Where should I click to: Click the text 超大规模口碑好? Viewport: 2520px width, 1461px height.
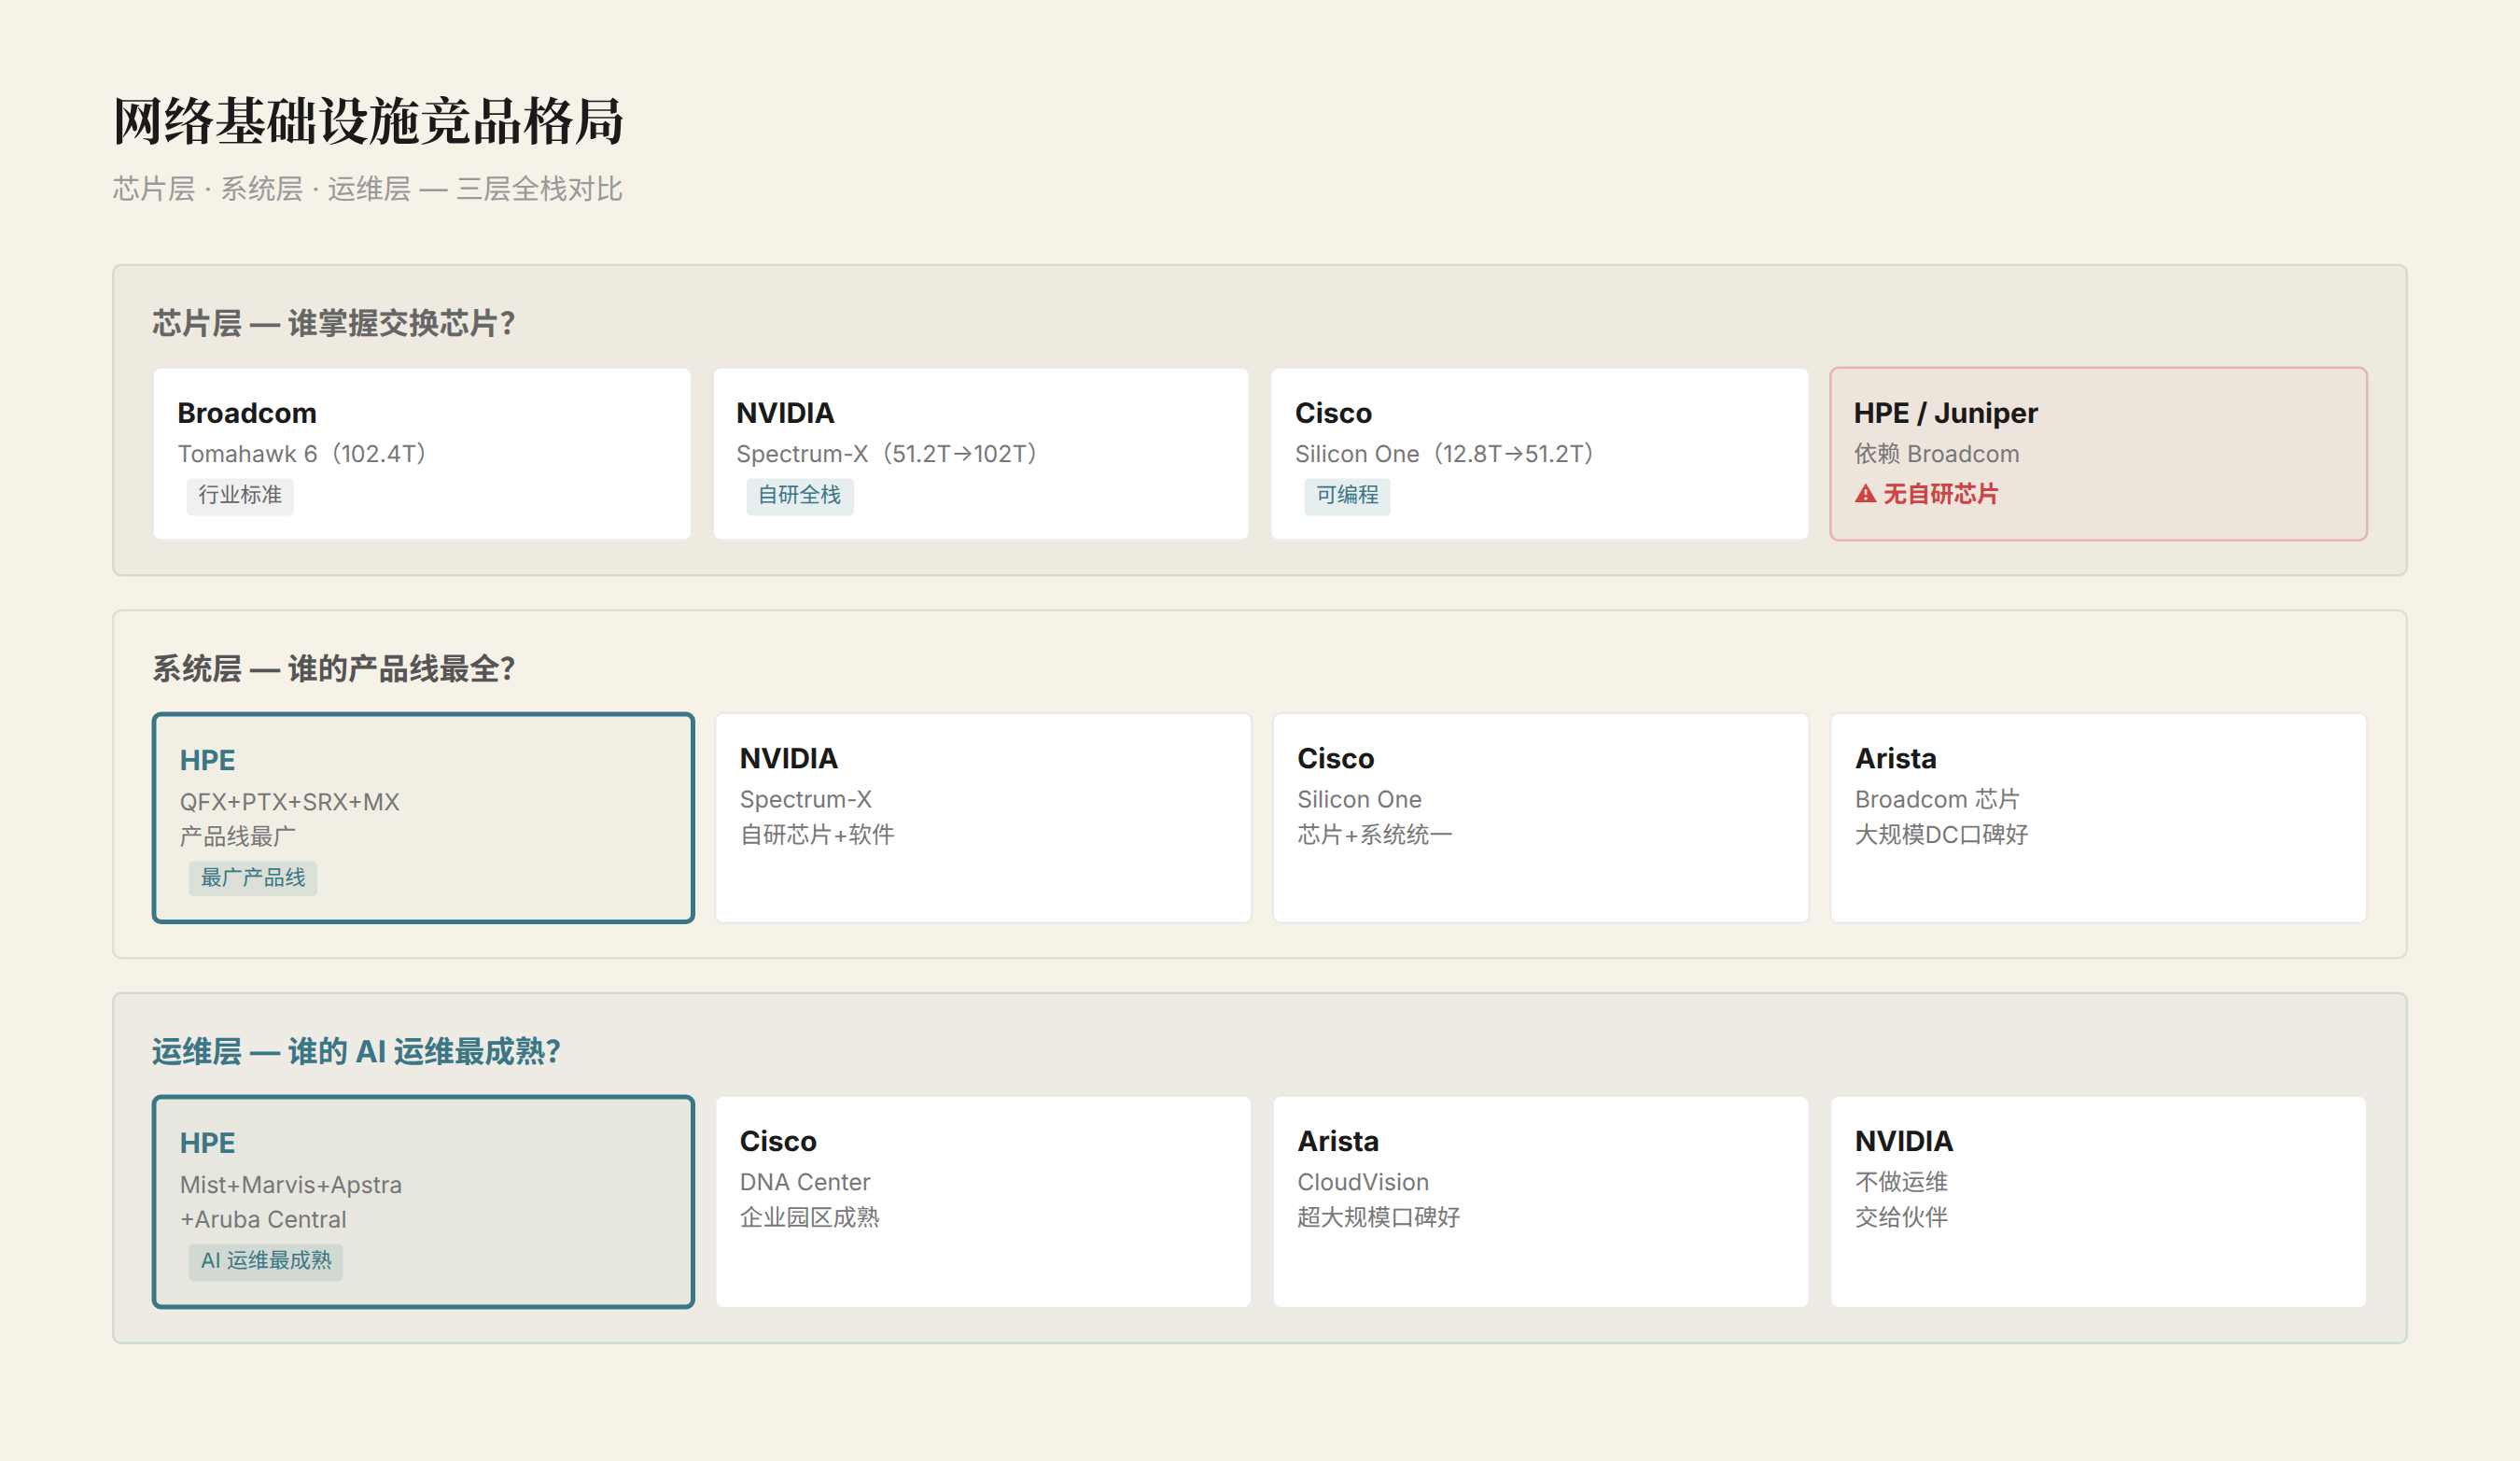pyautogui.click(x=1378, y=1217)
